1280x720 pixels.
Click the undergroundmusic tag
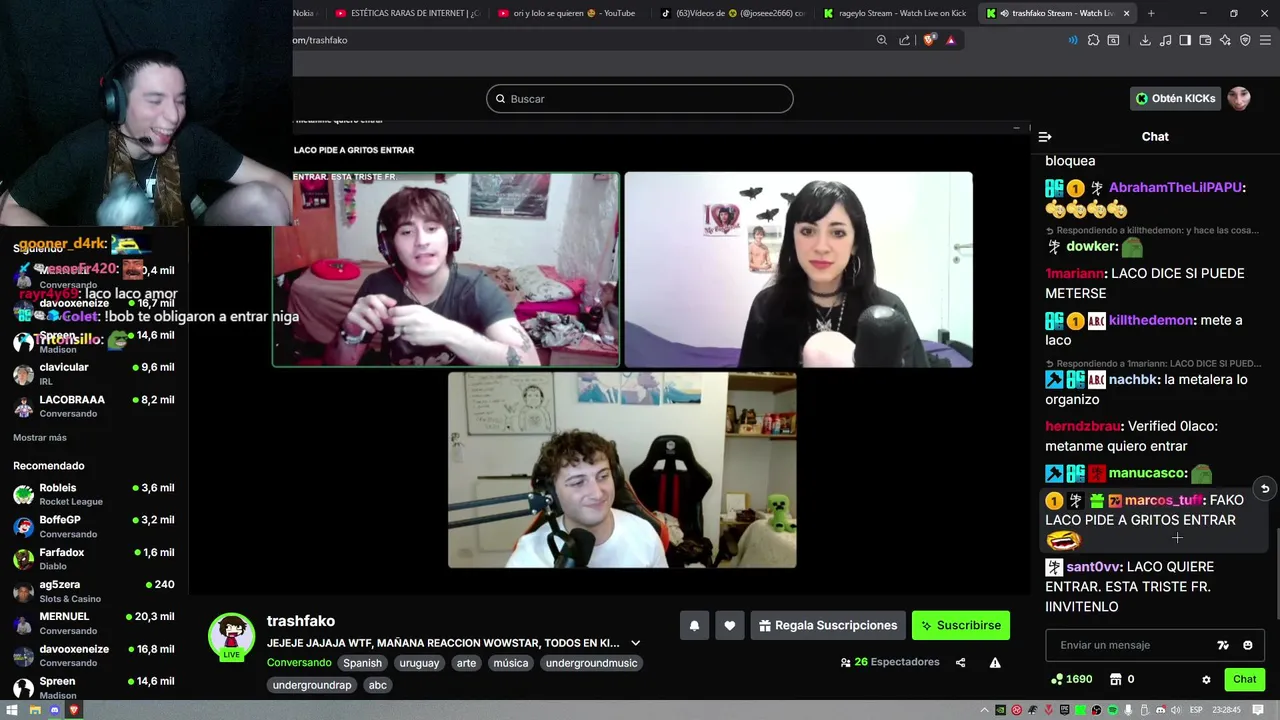[x=591, y=663]
